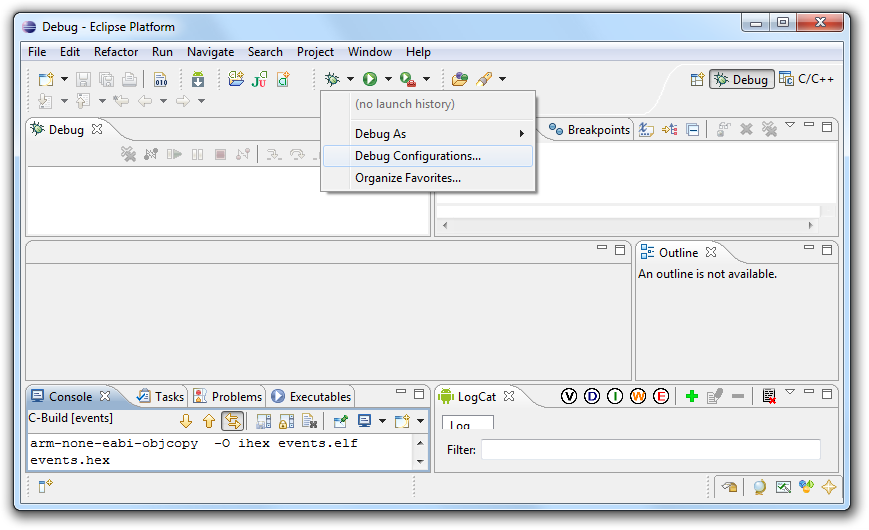
Task: Click the Open Type icon
Action: coord(459,79)
